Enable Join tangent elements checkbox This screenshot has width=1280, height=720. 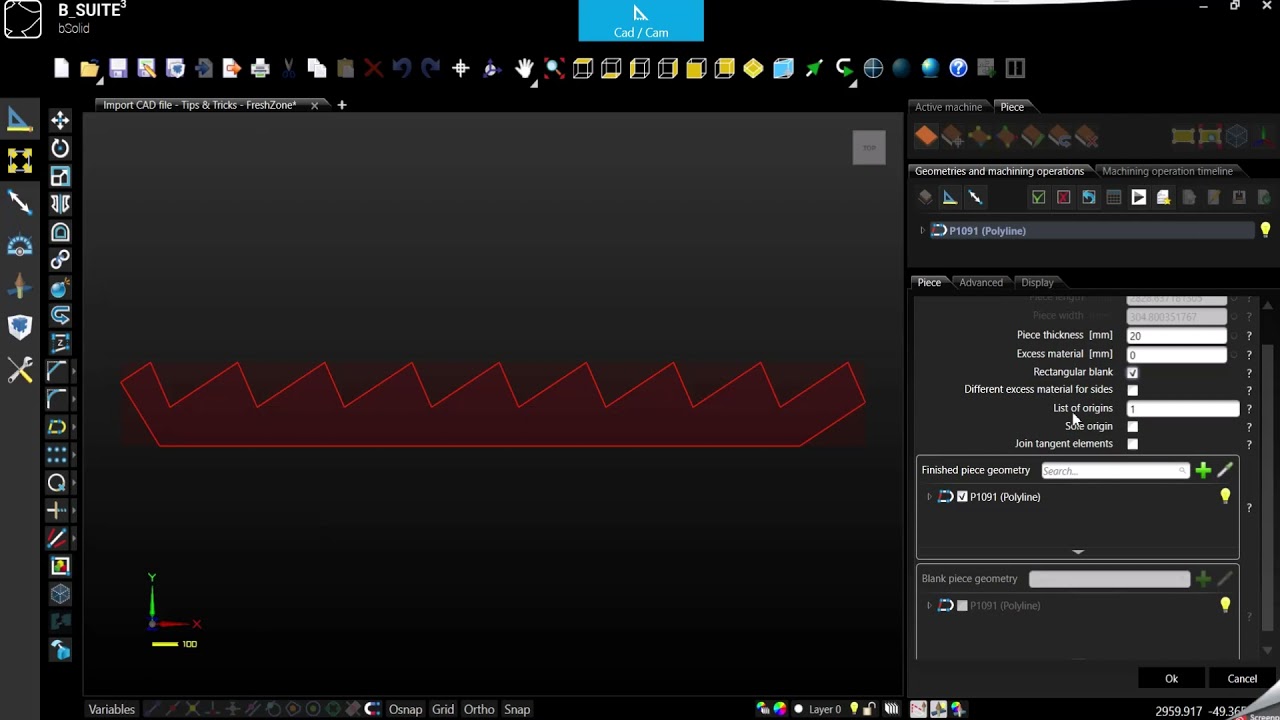pyautogui.click(x=1132, y=444)
